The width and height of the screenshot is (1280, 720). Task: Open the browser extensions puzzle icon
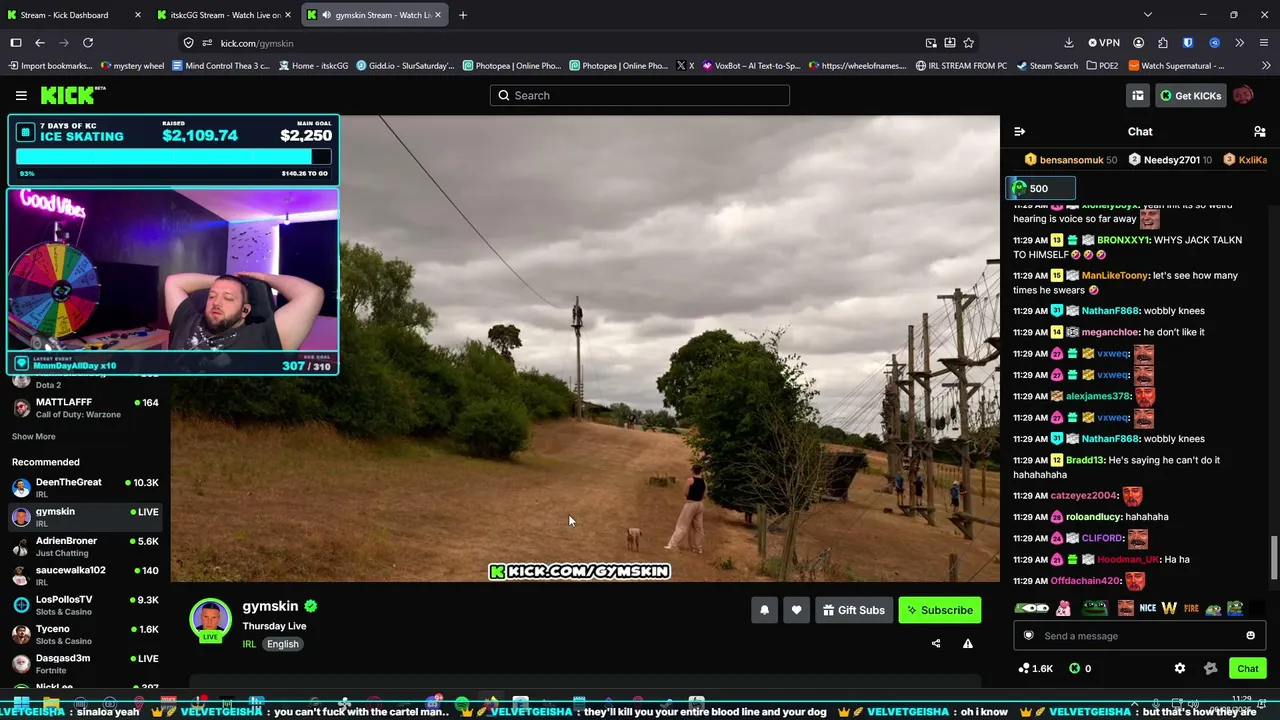1163,43
